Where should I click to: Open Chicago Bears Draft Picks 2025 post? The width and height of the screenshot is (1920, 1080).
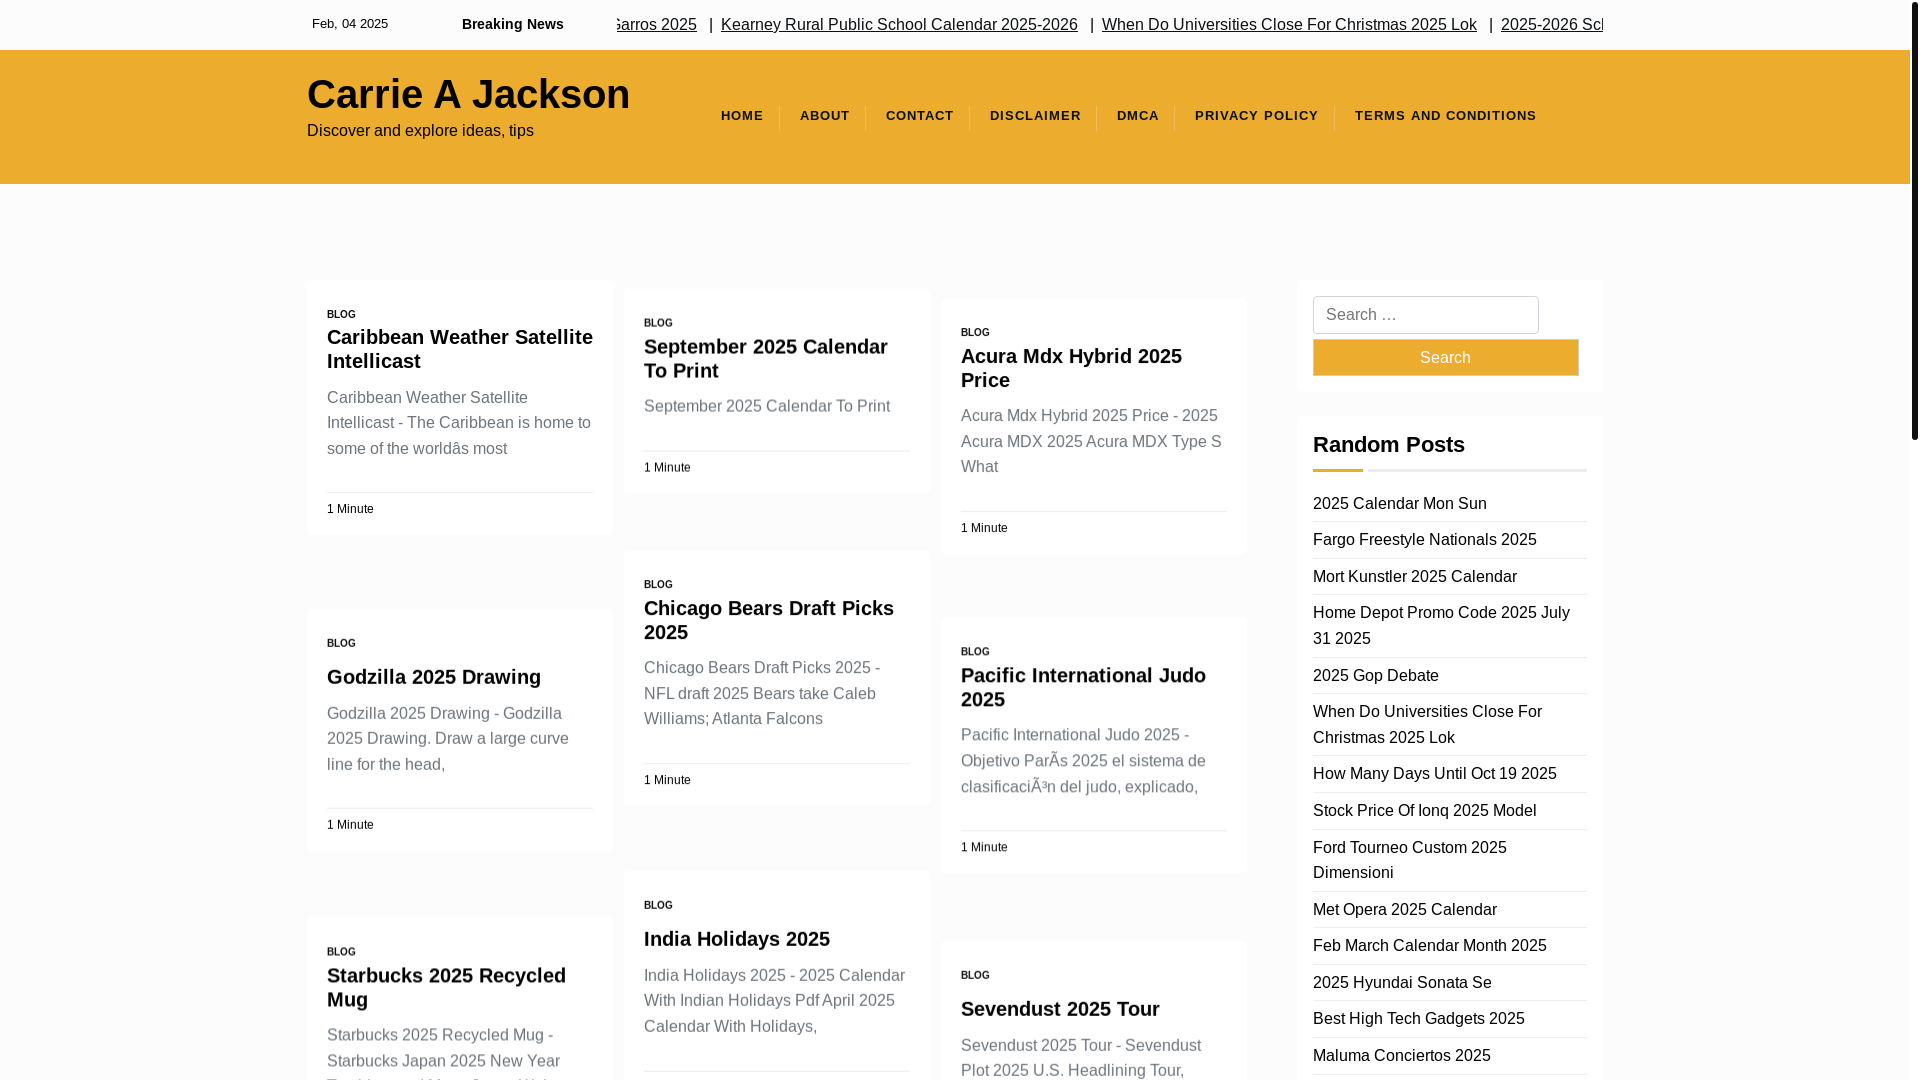769,620
